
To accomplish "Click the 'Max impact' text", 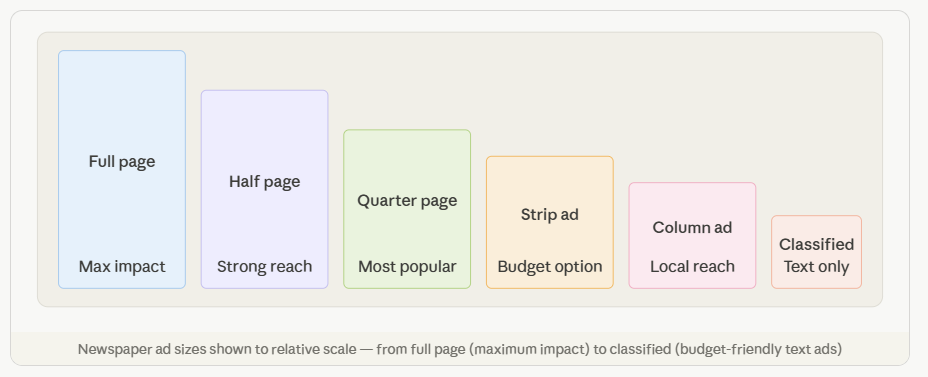I will coord(122,266).
